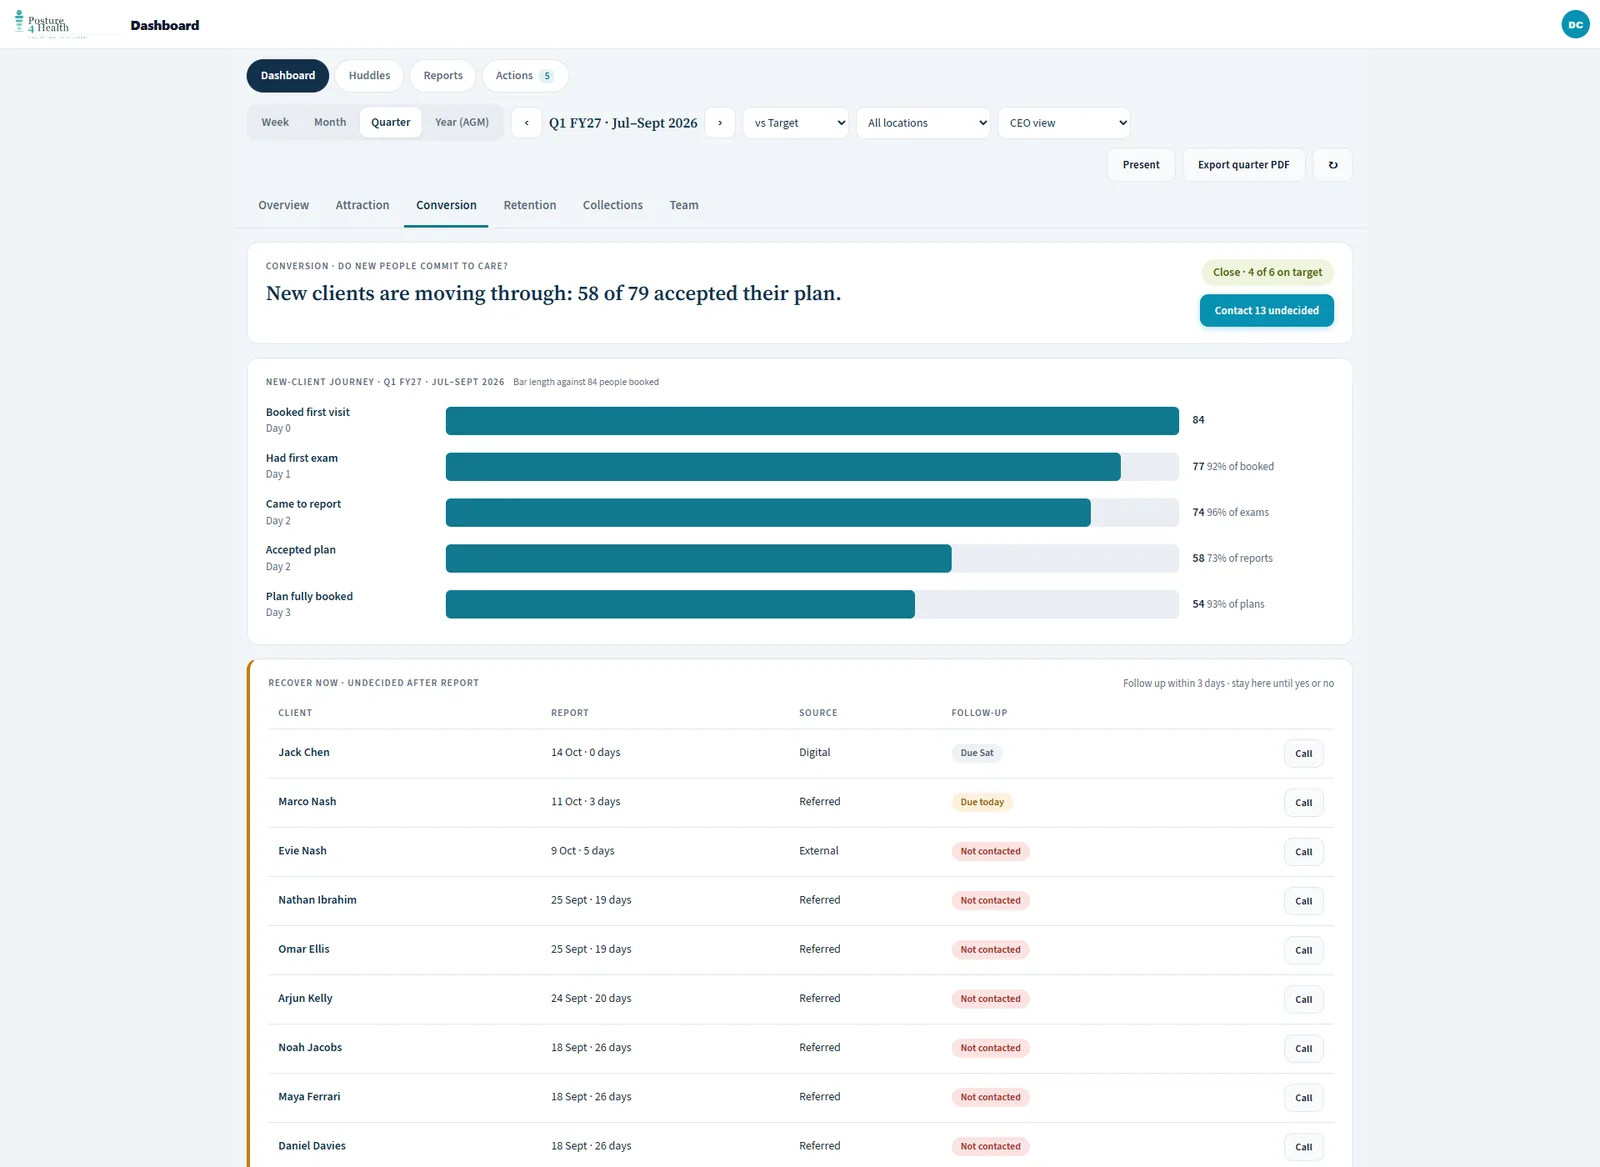This screenshot has height=1167, width=1600.
Task: Click the Accepted plan funnel bar
Action: point(698,558)
